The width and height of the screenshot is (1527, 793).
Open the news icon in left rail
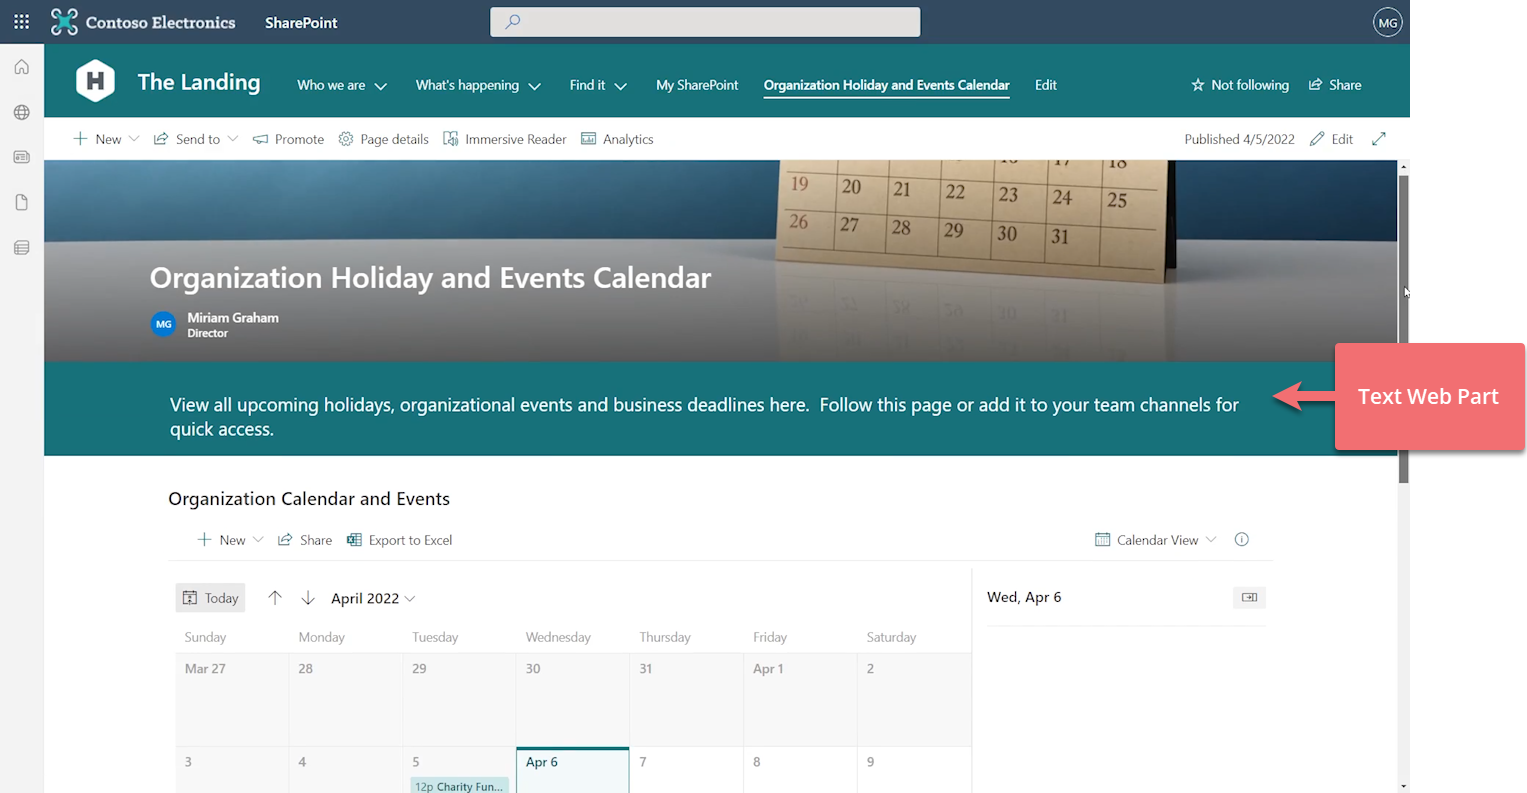[x=21, y=157]
